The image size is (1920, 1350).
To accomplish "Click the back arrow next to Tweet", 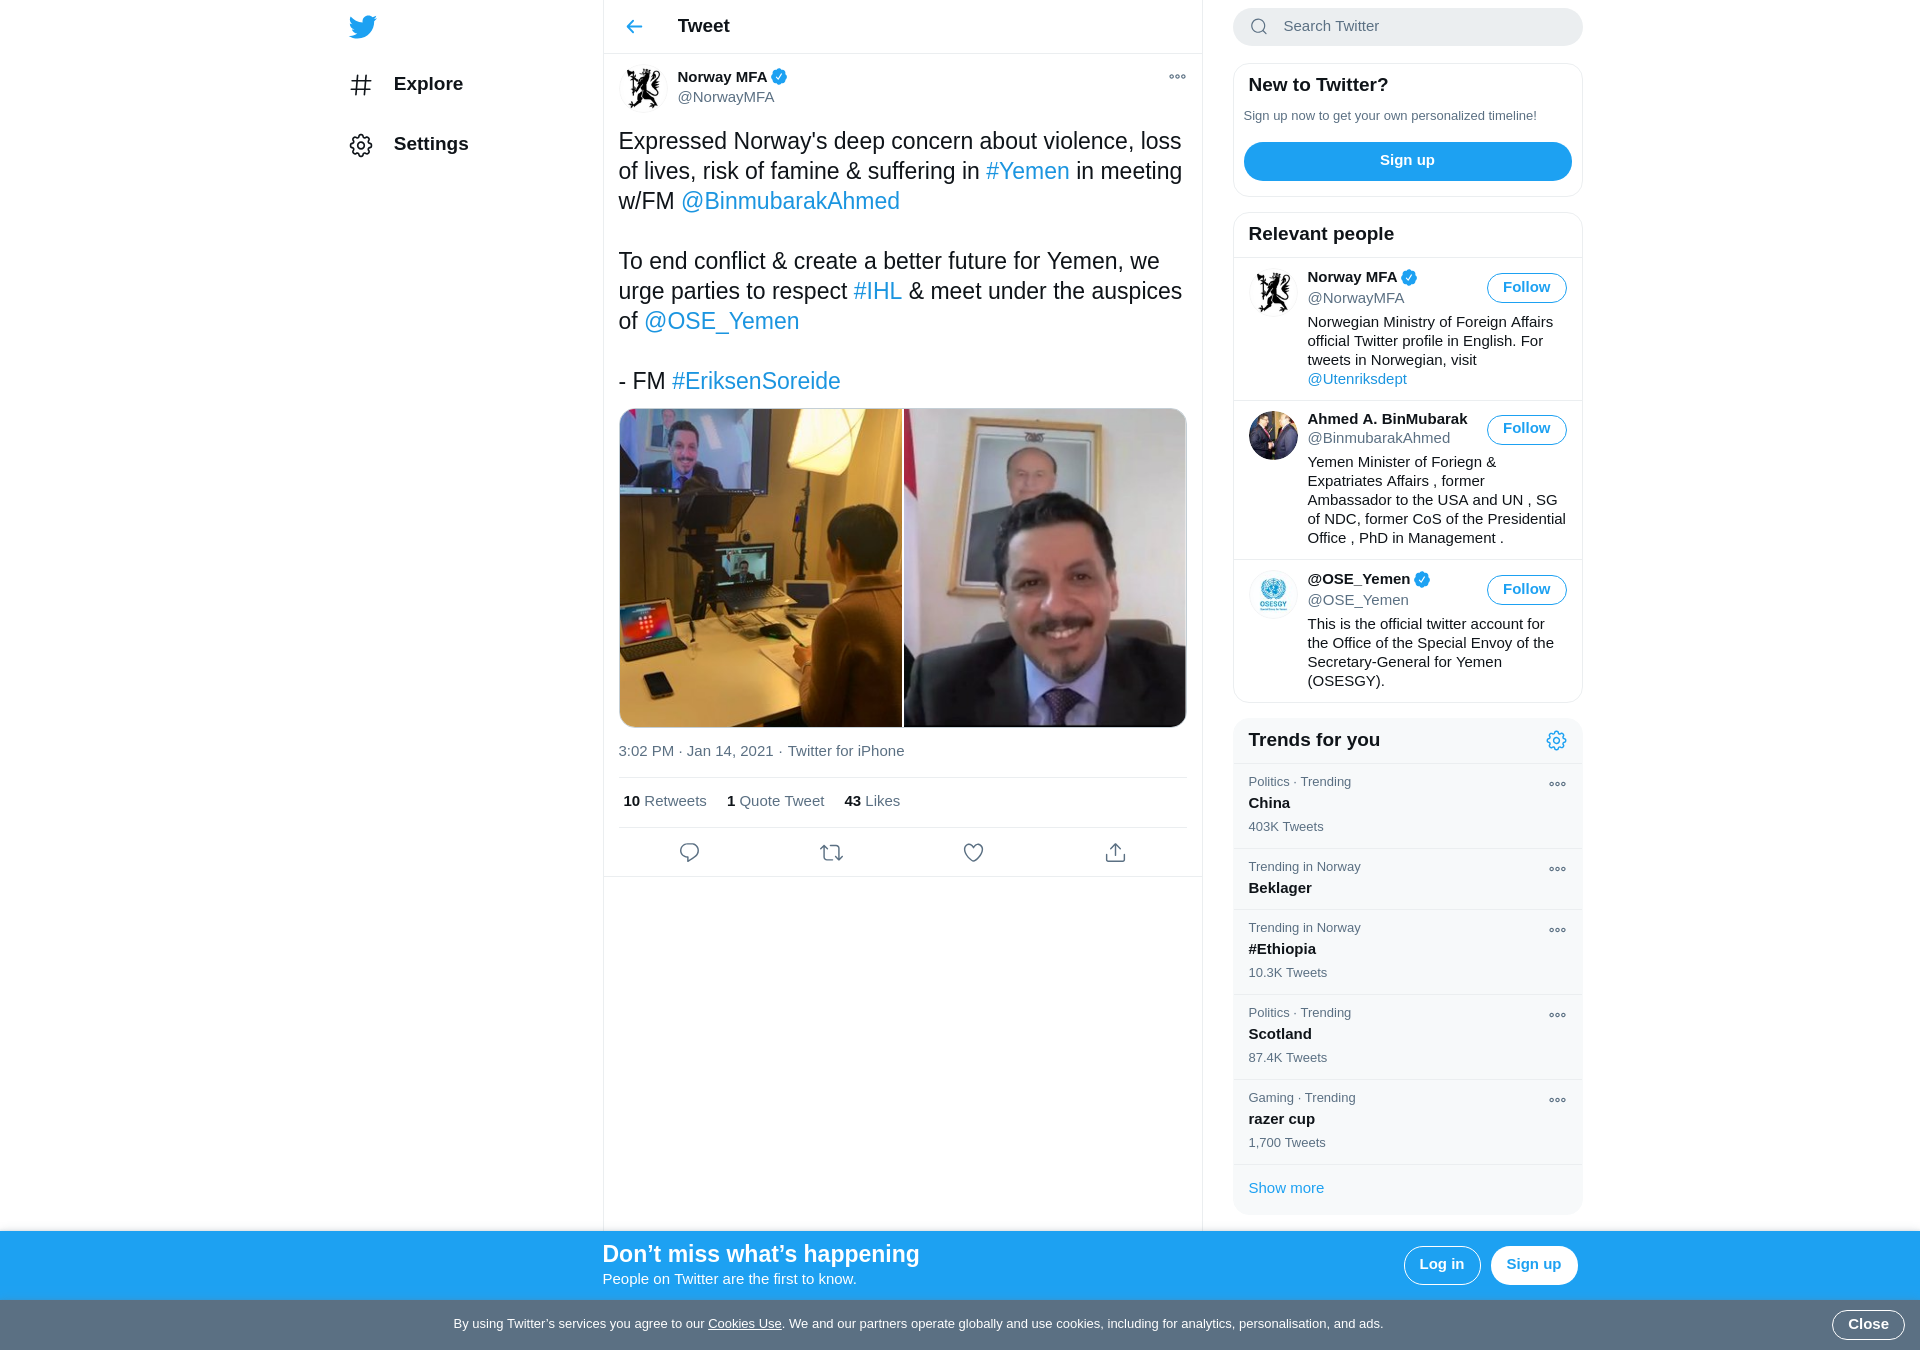I will point(634,27).
